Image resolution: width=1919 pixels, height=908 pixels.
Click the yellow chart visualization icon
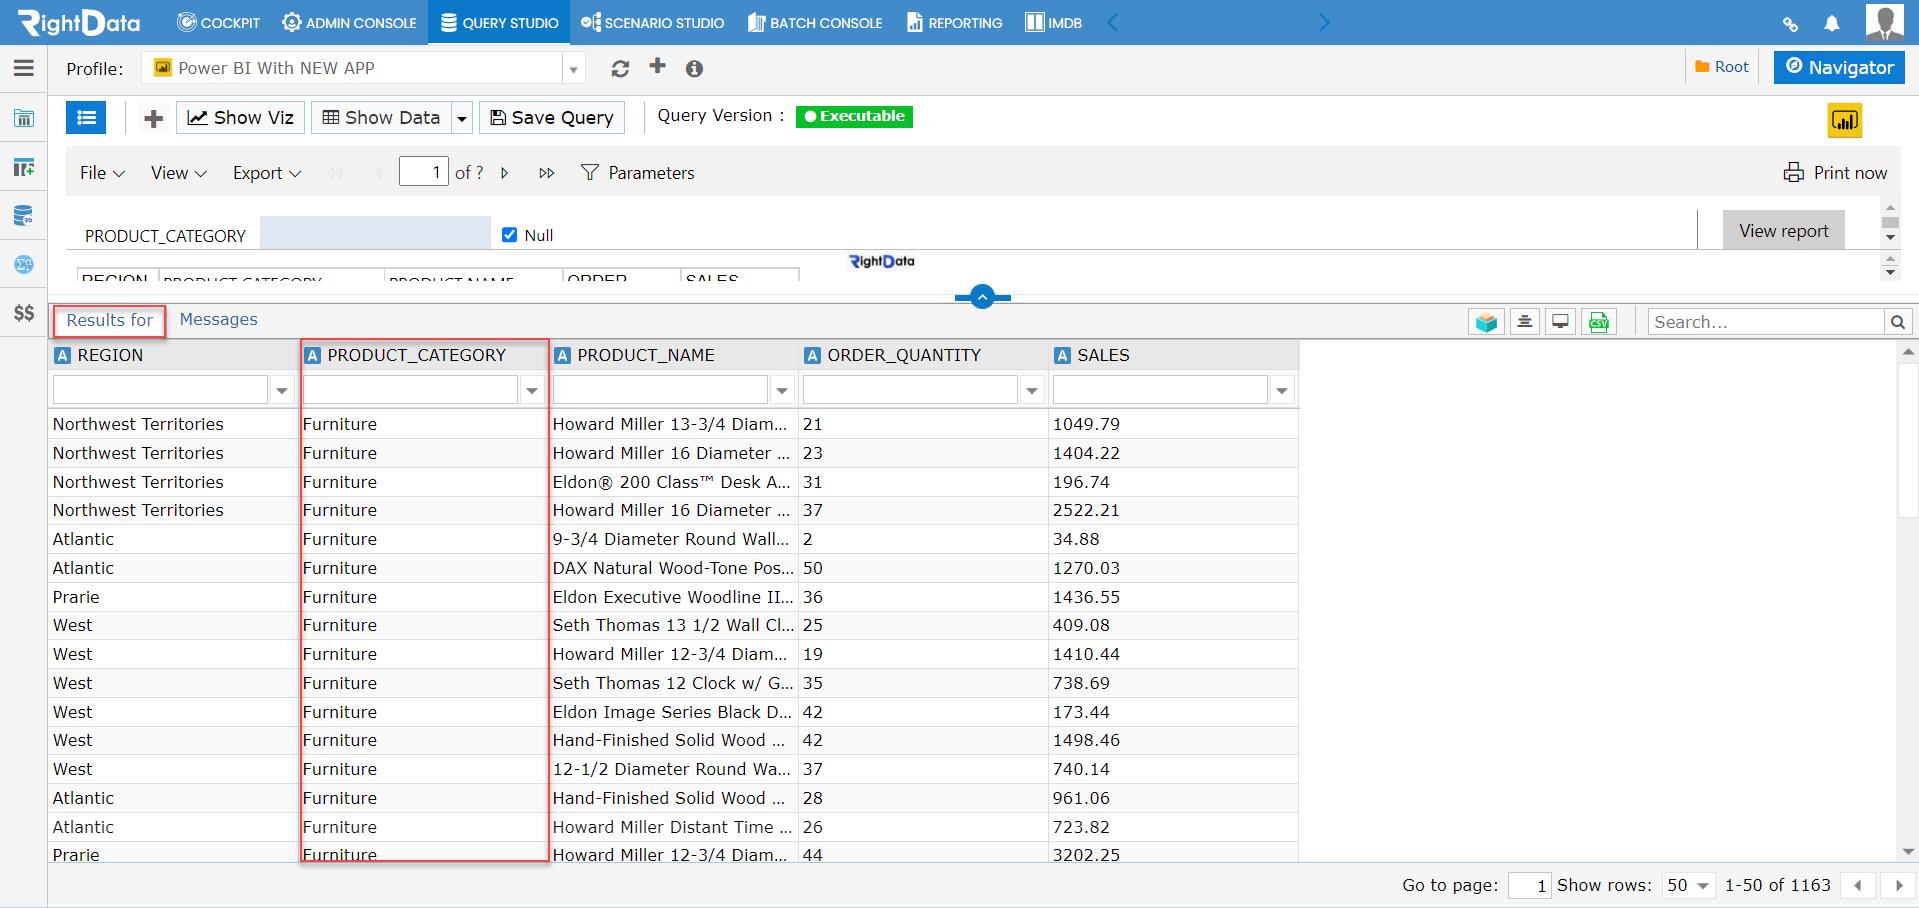click(1846, 120)
